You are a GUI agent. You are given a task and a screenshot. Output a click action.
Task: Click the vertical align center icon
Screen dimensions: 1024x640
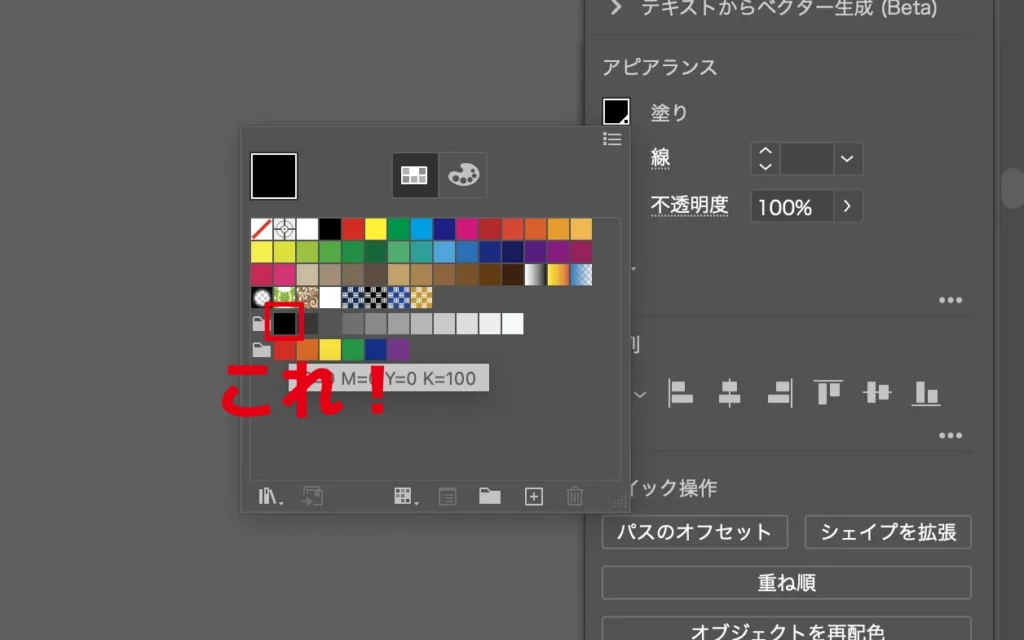click(x=877, y=393)
